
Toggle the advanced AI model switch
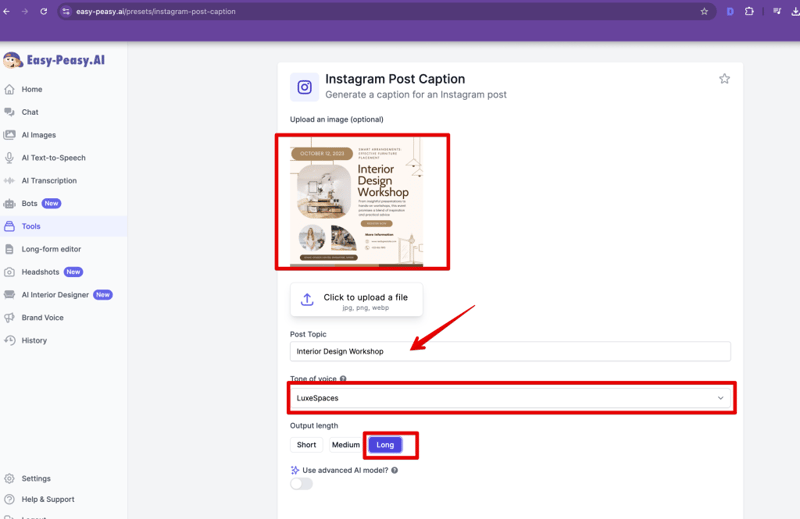(x=301, y=484)
